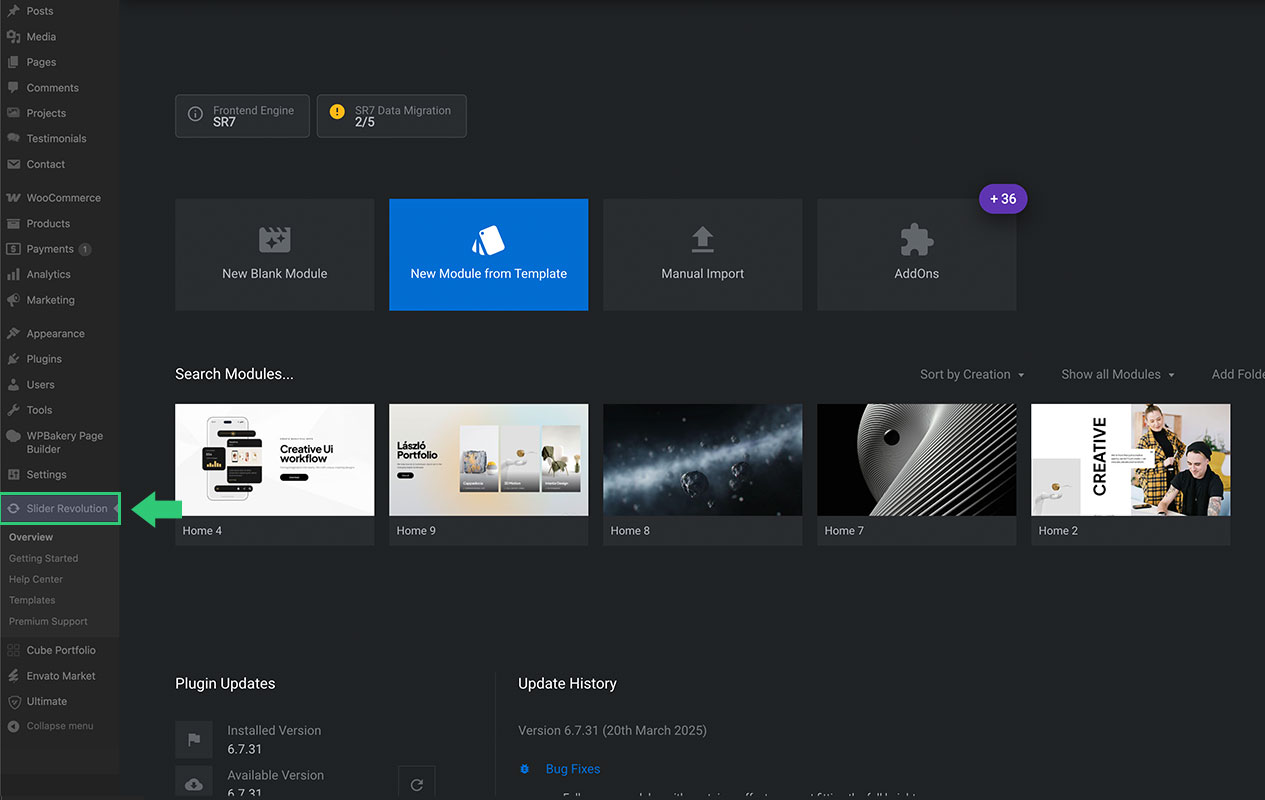This screenshot has height=800, width=1265.
Task: Expand the Show all Modules dropdown
Action: coord(1117,374)
